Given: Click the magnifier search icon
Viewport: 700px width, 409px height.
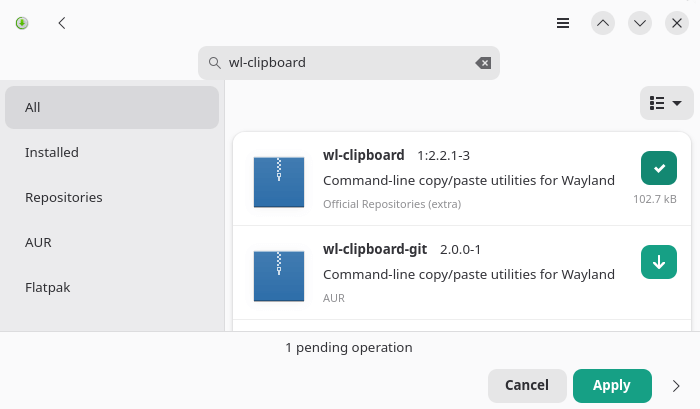Looking at the screenshot, I should (214, 63).
